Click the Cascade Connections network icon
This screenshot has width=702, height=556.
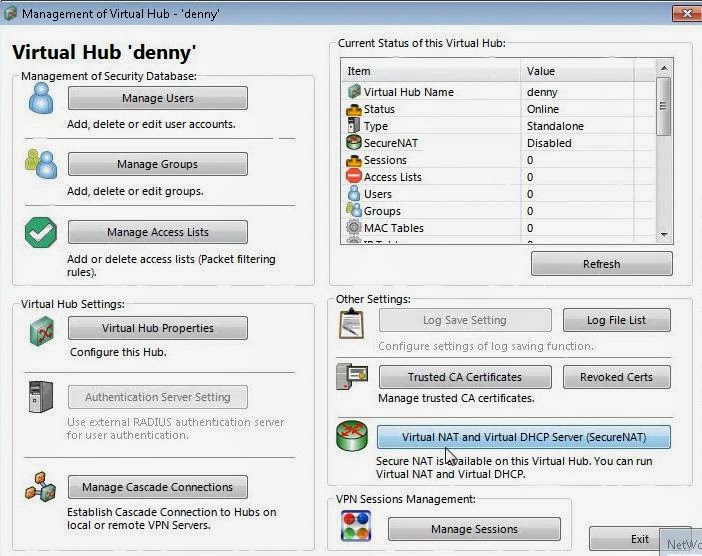coord(41,487)
